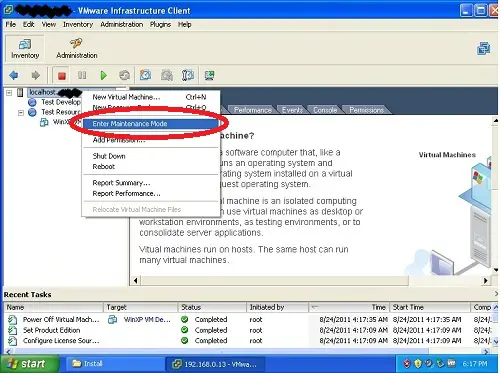Click the Test Resource pool icon

point(32,112)
